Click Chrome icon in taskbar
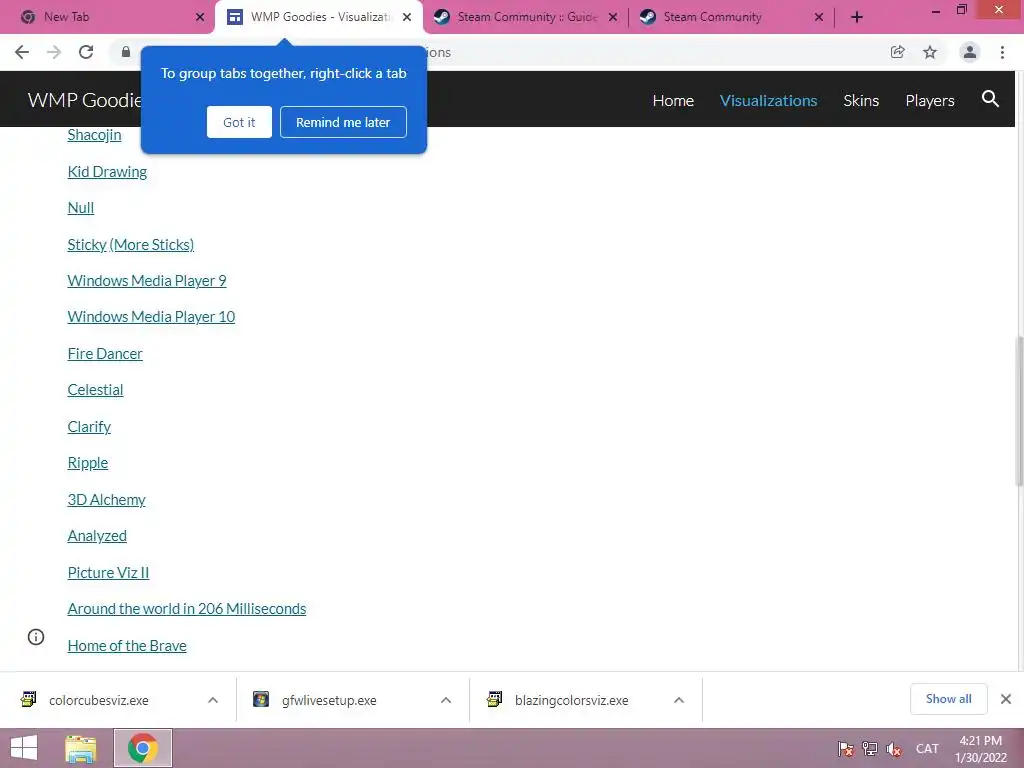Image resolution: width=1024 pixels, height=768 pixels. [143, 748]
